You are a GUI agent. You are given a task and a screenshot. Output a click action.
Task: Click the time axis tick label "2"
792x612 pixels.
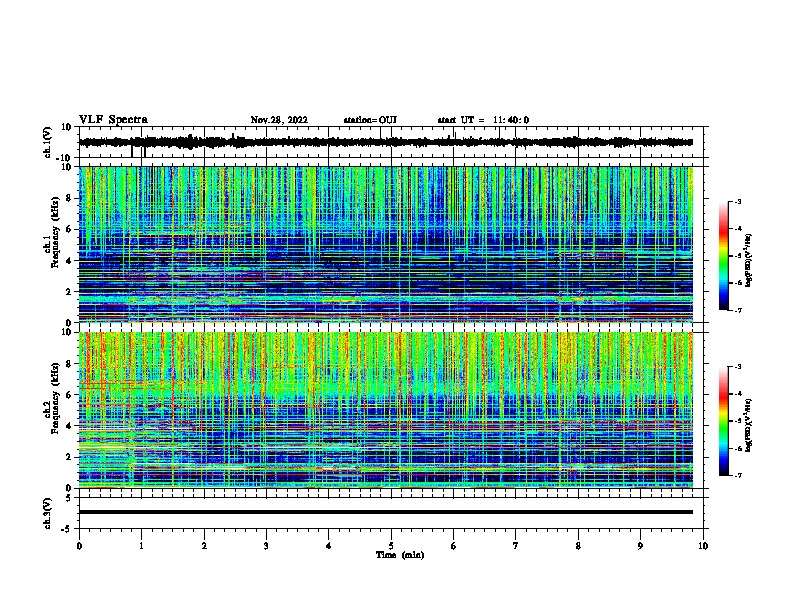point(204,546)
